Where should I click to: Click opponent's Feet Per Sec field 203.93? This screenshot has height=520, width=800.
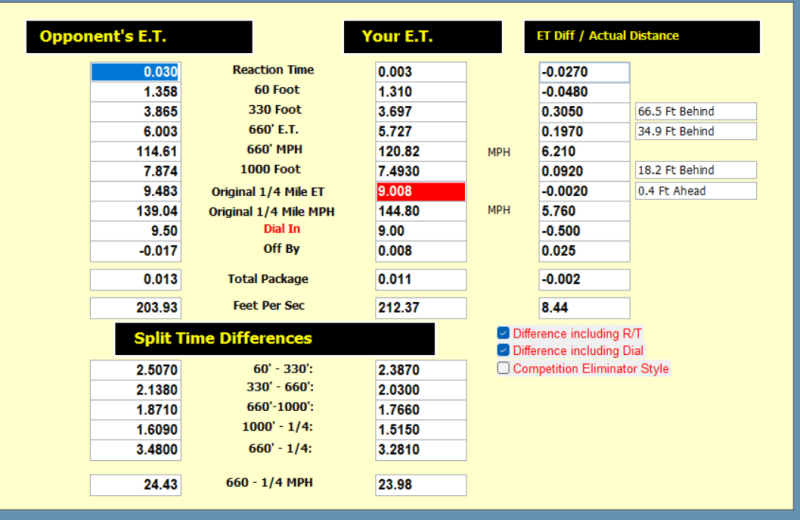[x=136, y=308]
